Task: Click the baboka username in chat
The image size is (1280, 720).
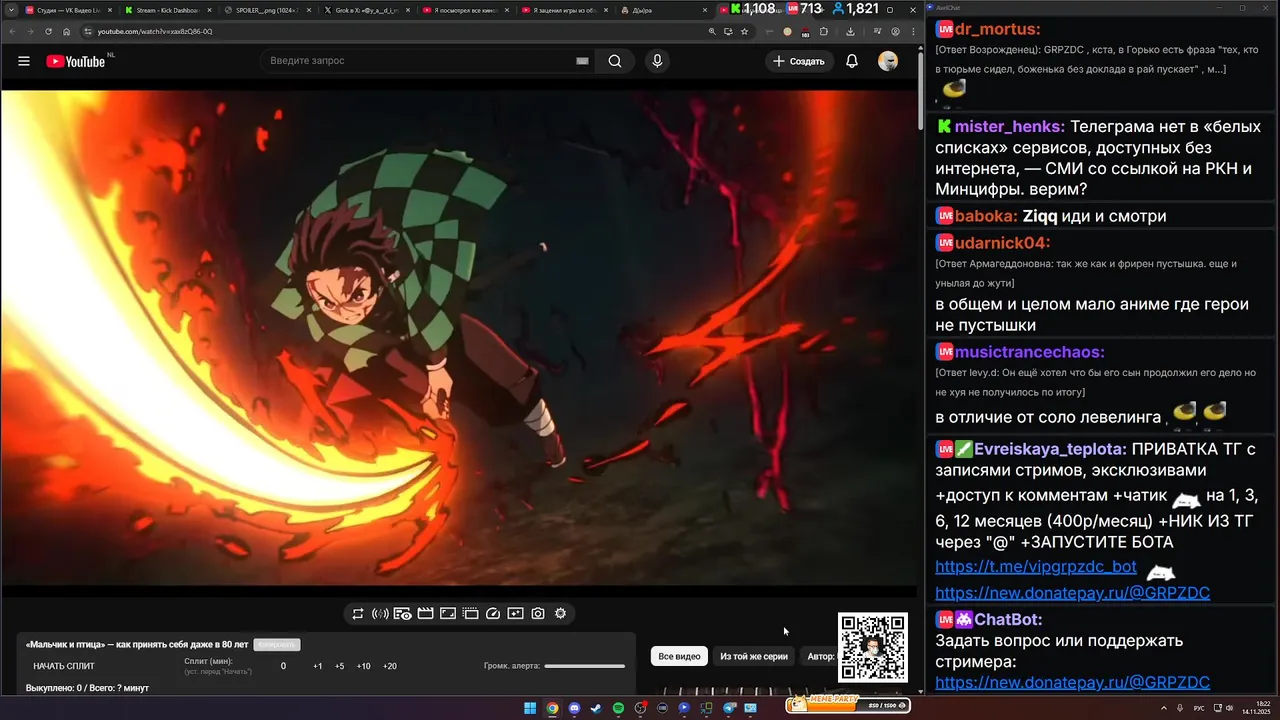Action: coord(986,216)
